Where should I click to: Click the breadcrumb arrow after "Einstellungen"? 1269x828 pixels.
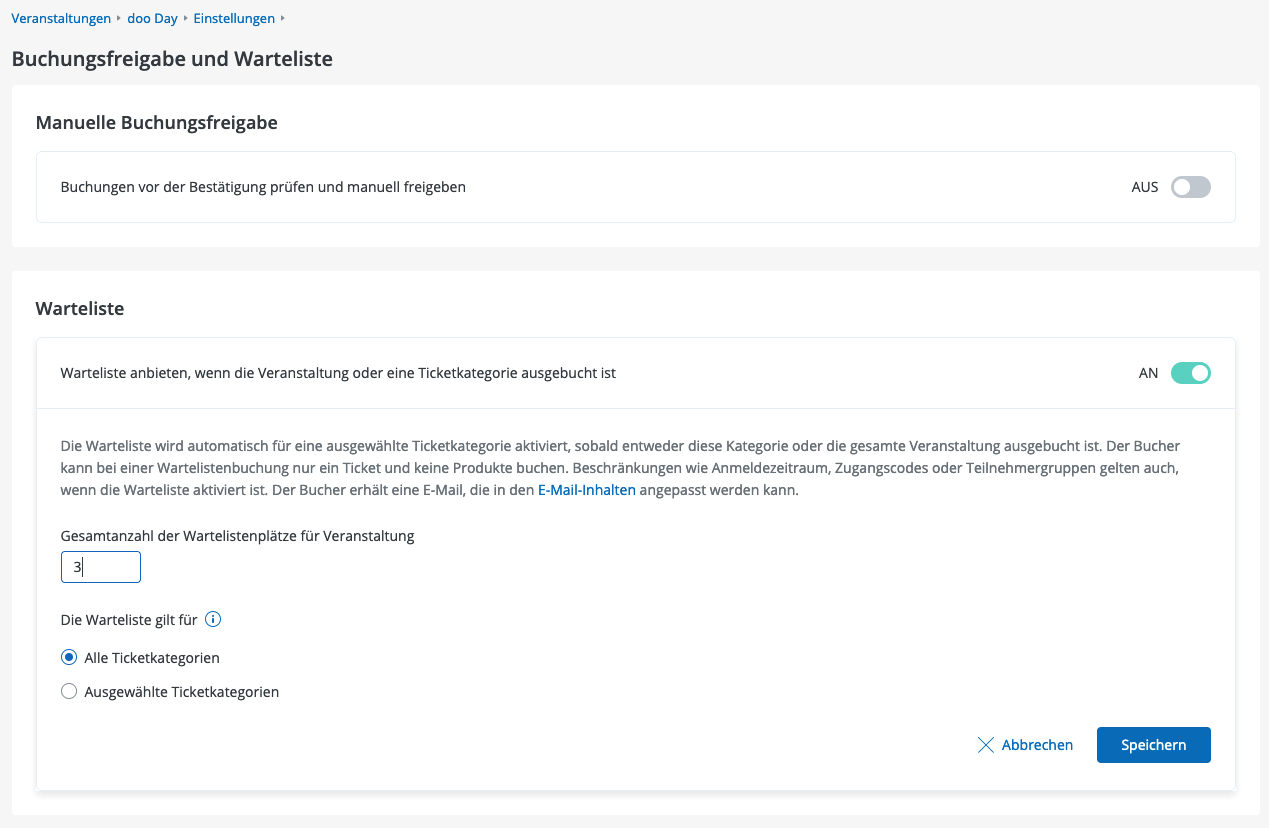point(283,19)
